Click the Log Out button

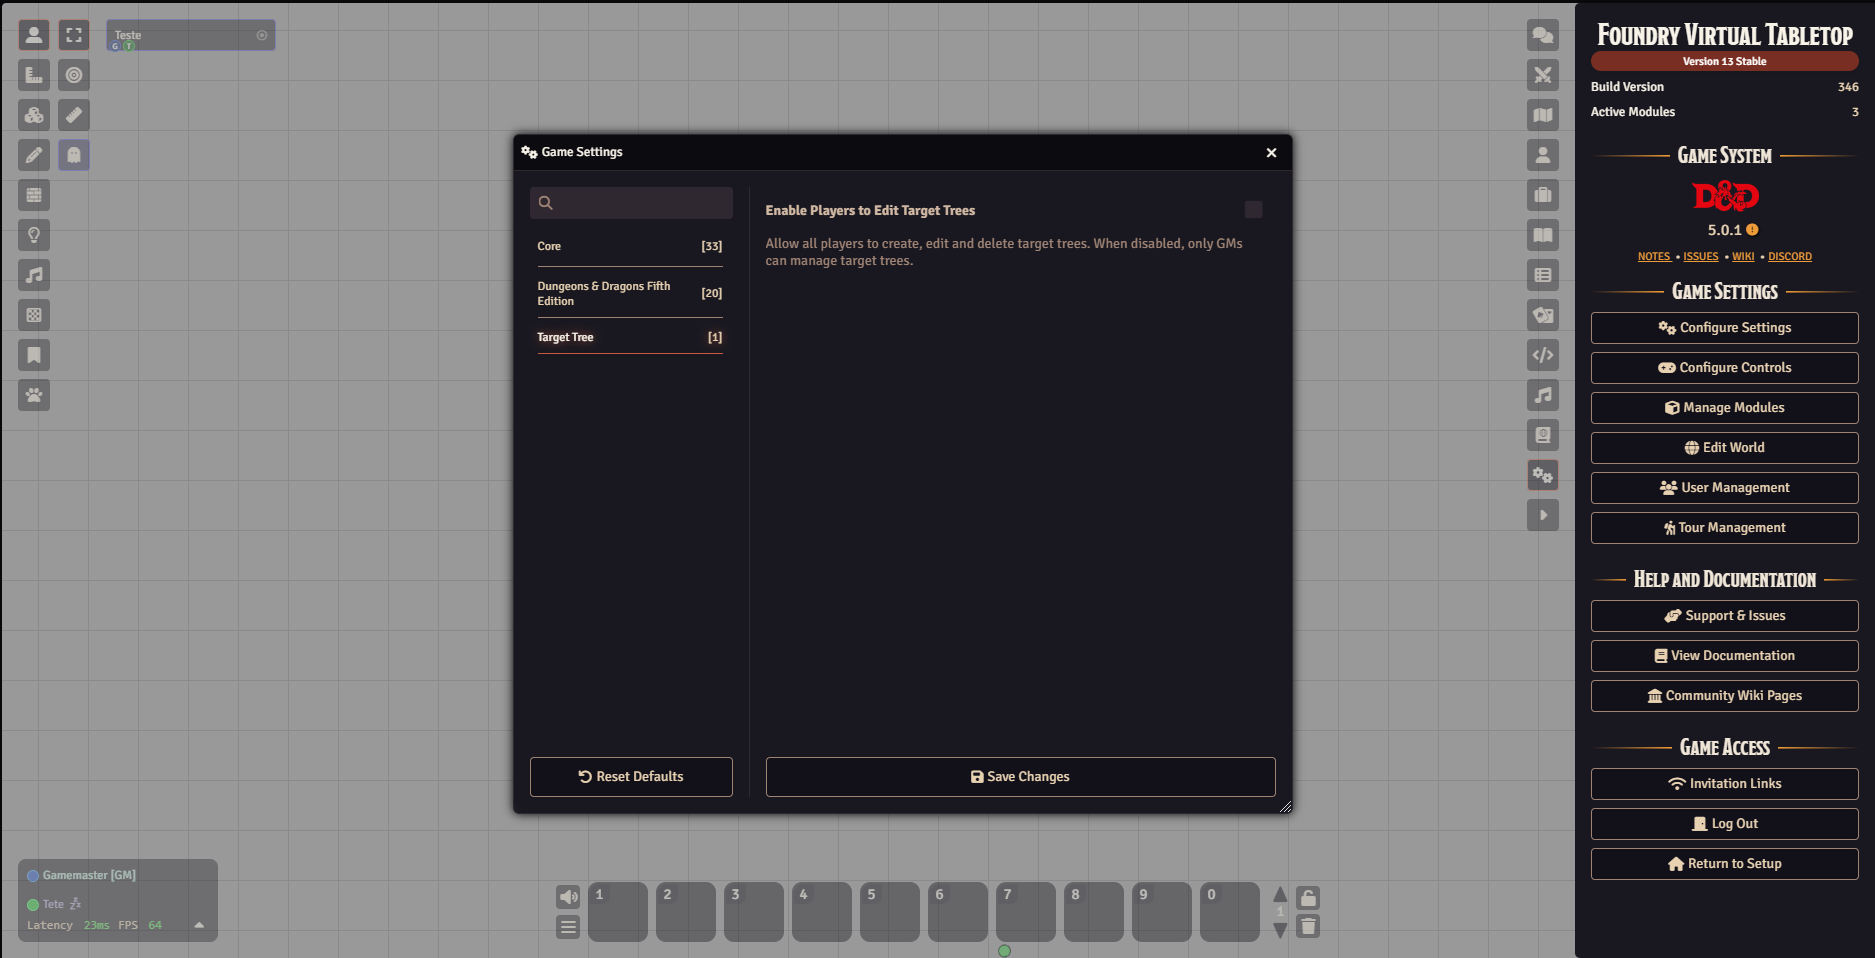click(x=1724, y=824)
